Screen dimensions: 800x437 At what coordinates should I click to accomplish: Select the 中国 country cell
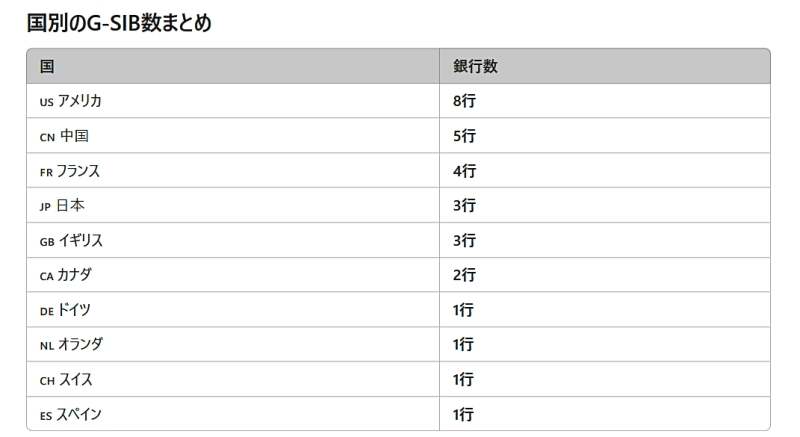tap(64, 136)
